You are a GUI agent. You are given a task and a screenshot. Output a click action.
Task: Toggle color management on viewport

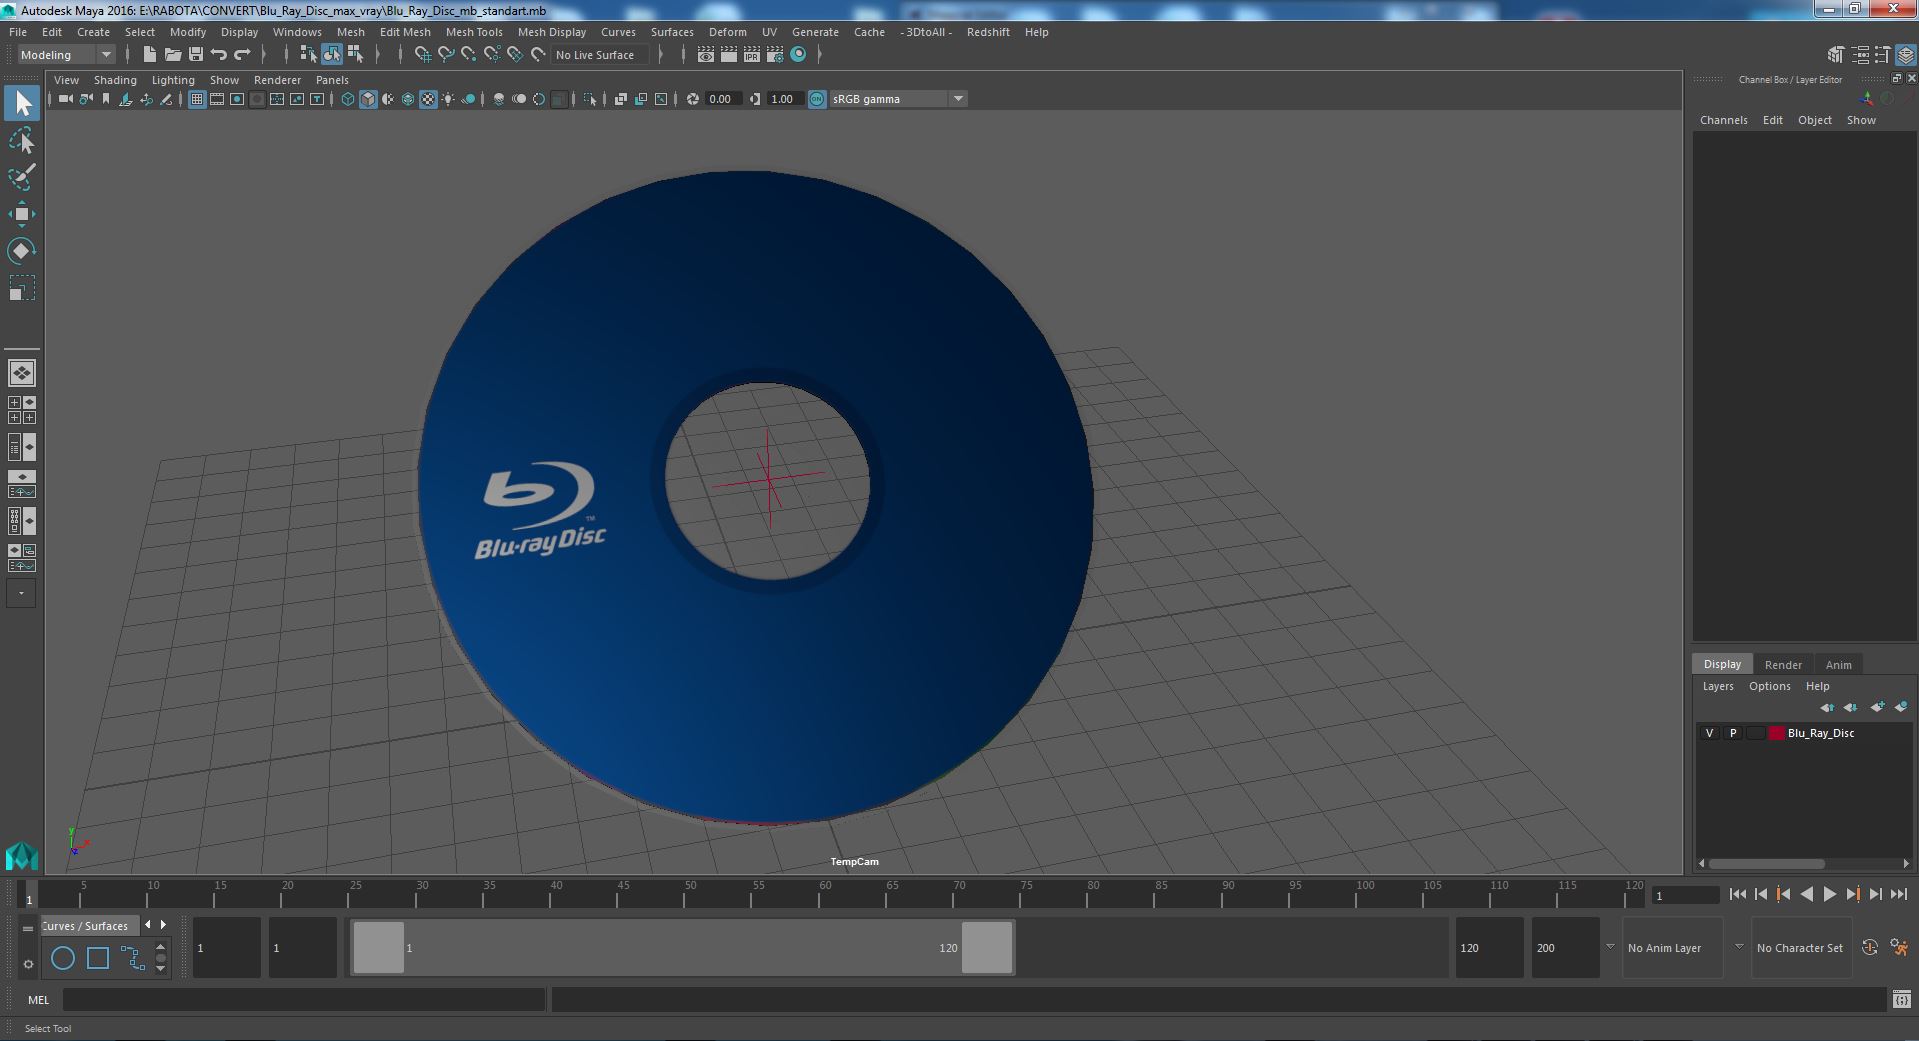pyautogui.click(x=817, y=99)
